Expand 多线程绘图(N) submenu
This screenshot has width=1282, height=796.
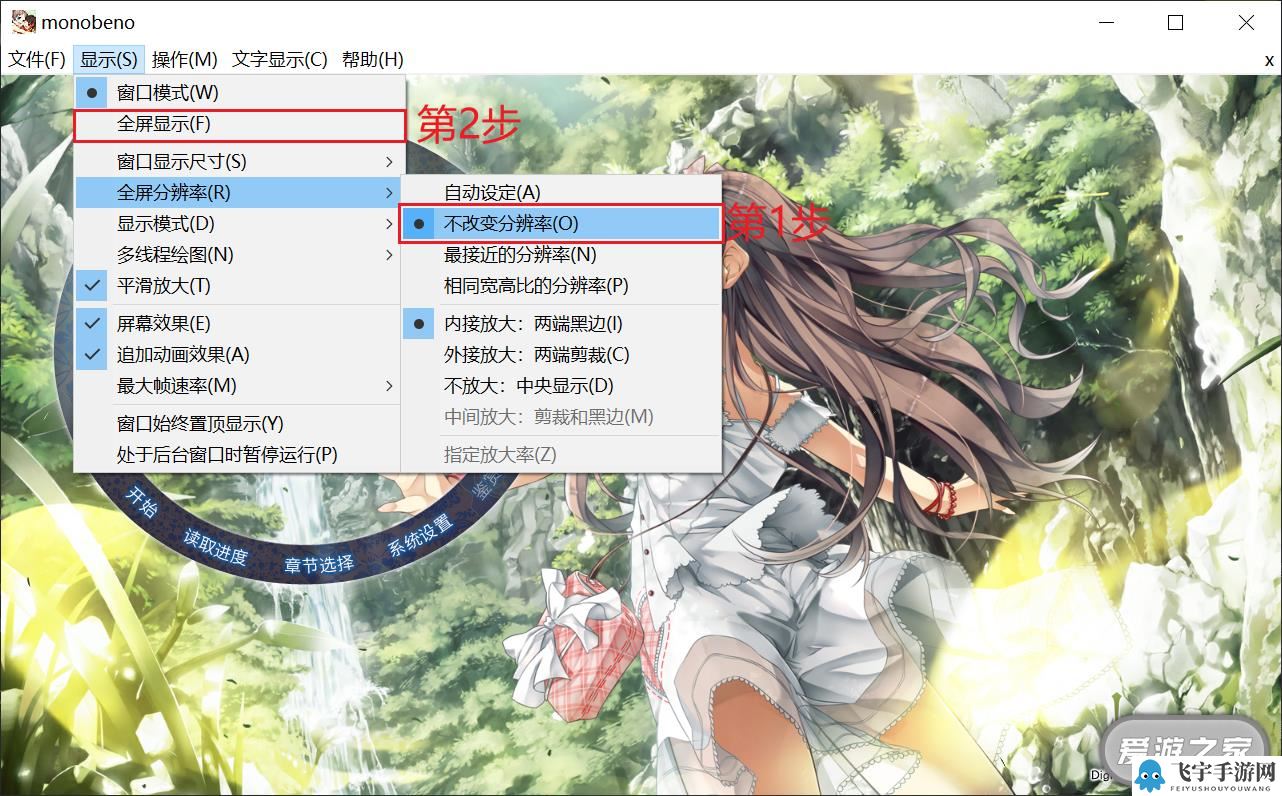(x=239, y=254)
